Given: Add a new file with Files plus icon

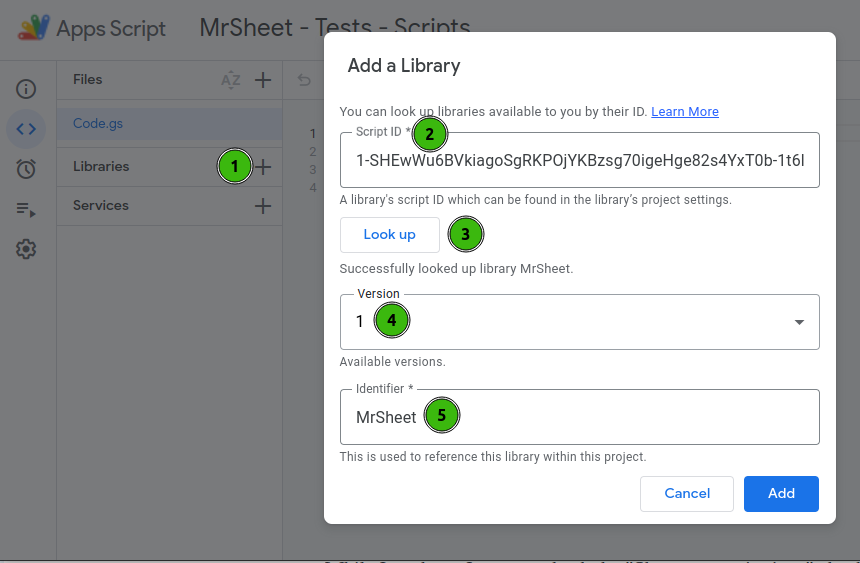Looking at the screenshot, I should (x=263, y=80).
